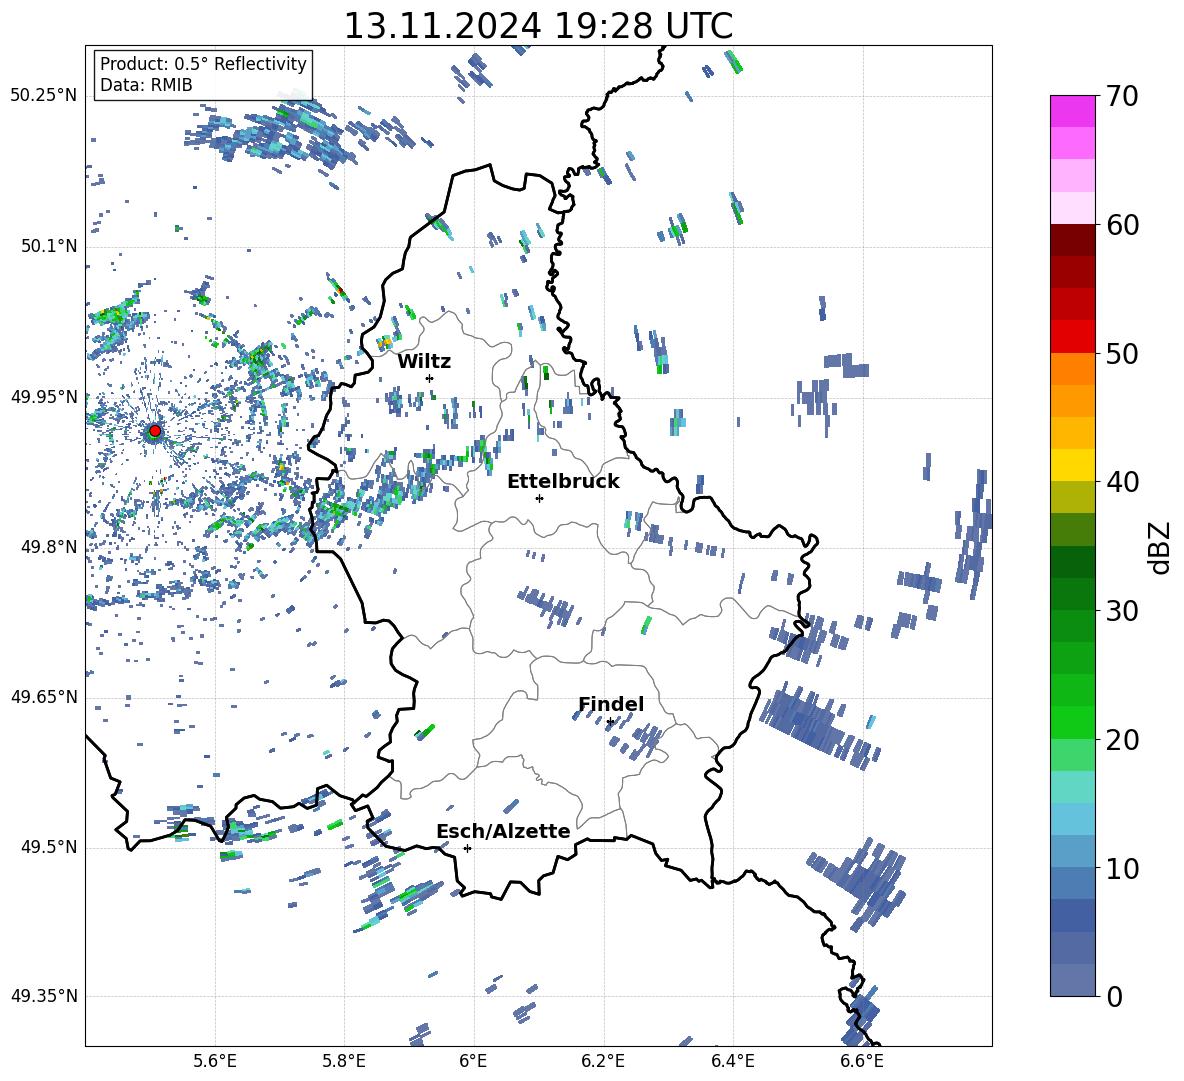Click the large blue echo east of Findel outside border
Screen dimensions: 1184x1081
tap(818, 725)
